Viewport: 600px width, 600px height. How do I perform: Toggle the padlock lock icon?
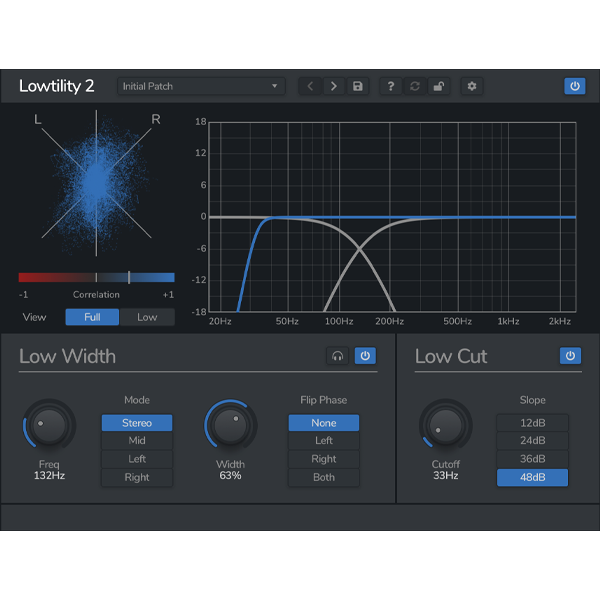tap(439, 86)
